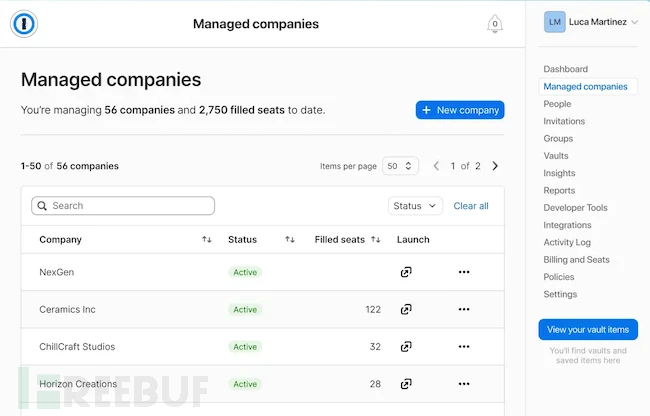
Task: Click the 1Password logo icon
Action: [24, 24]
